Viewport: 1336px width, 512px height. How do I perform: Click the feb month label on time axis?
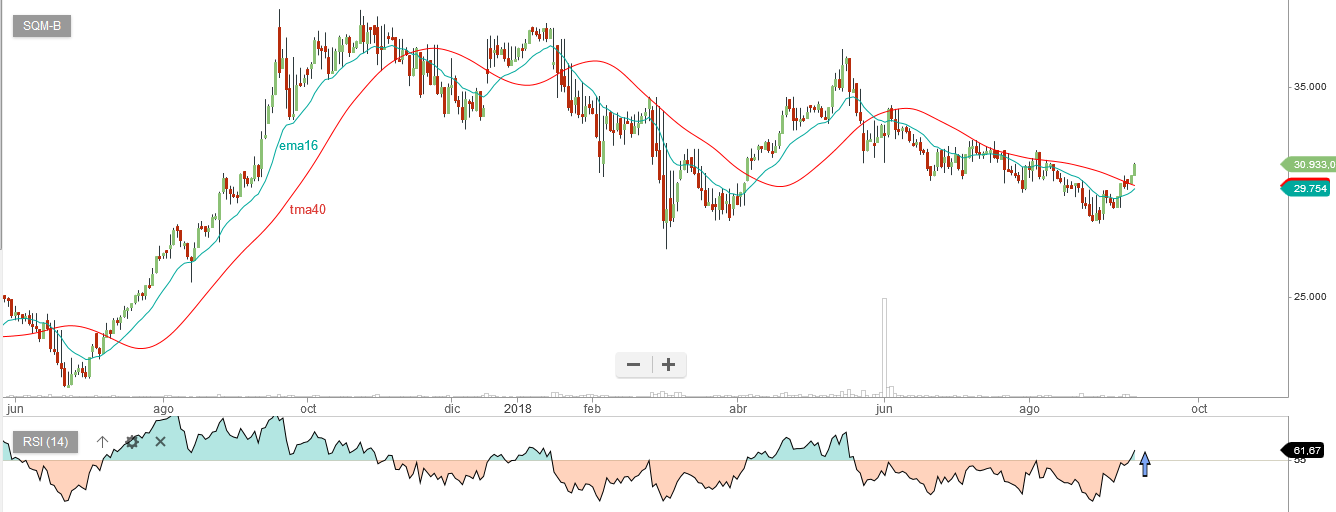click(x=591, y=408)
